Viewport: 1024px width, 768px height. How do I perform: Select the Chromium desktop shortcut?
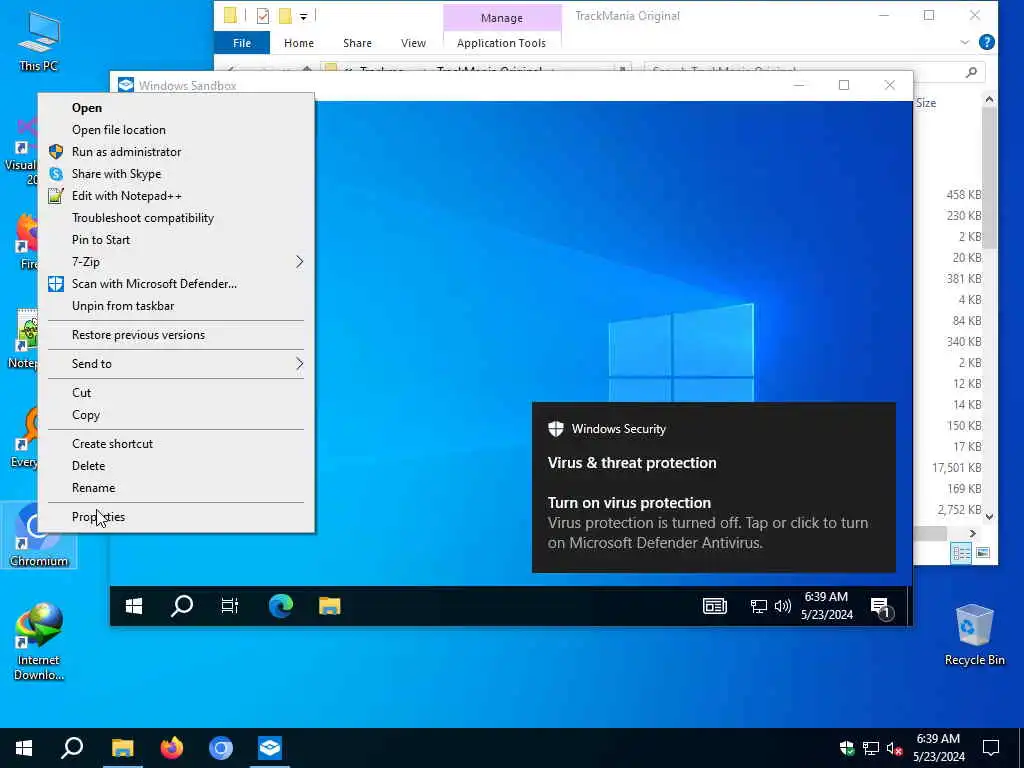39,536
